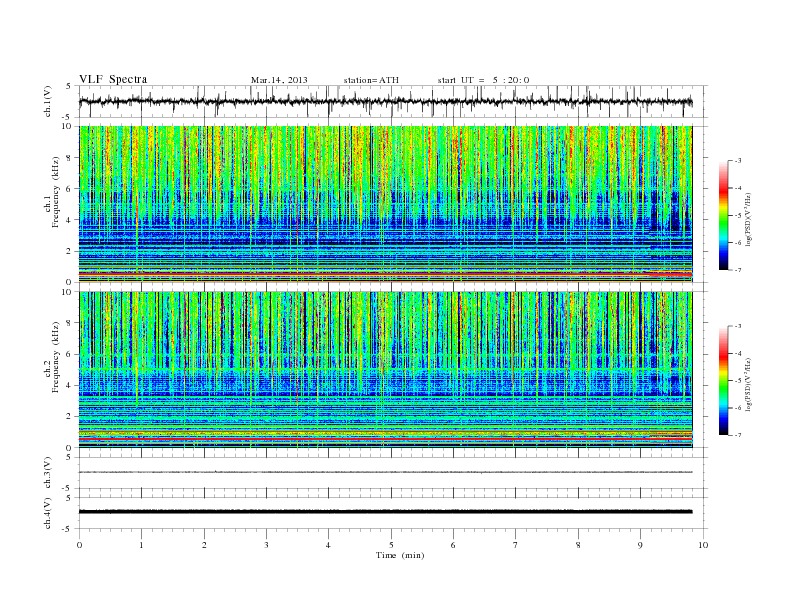This screenshot has width=792, height=612.
Task: Click the '-7' label on ch.1 color bar
Action: (737, 270)
